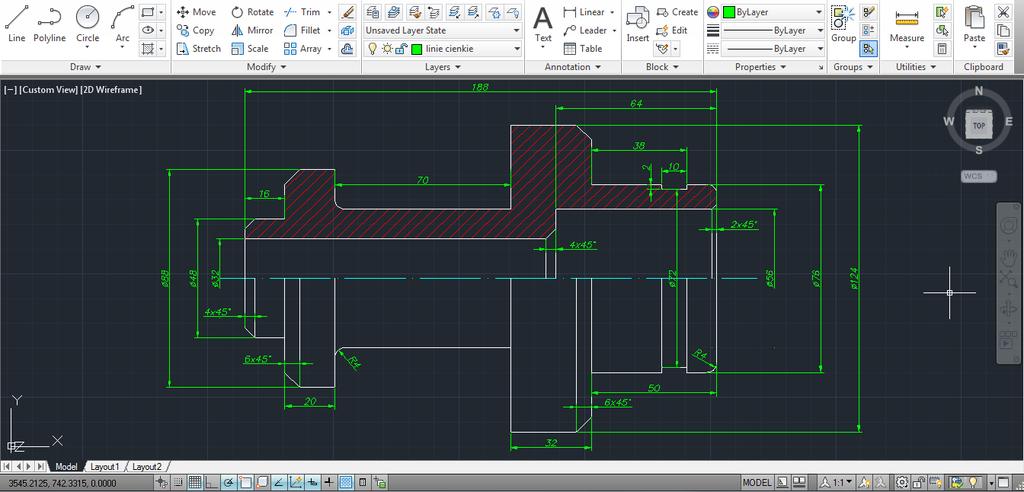Open Workspace Switching gear in status bar

tap(901, 483)
